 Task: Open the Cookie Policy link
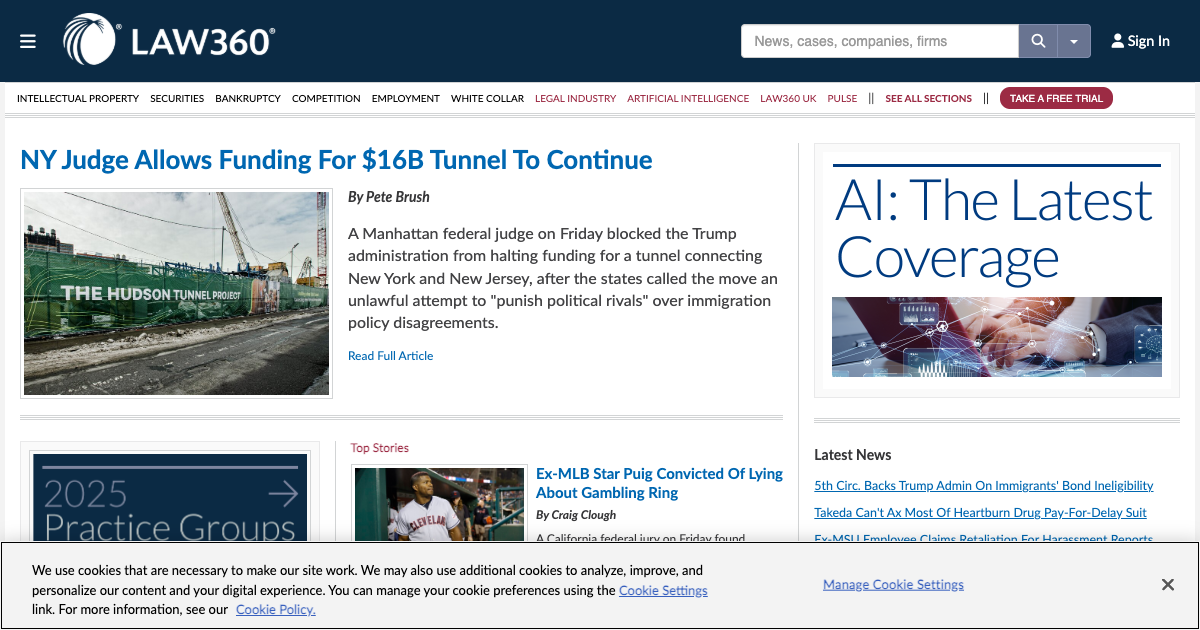[x=275, y=609]
